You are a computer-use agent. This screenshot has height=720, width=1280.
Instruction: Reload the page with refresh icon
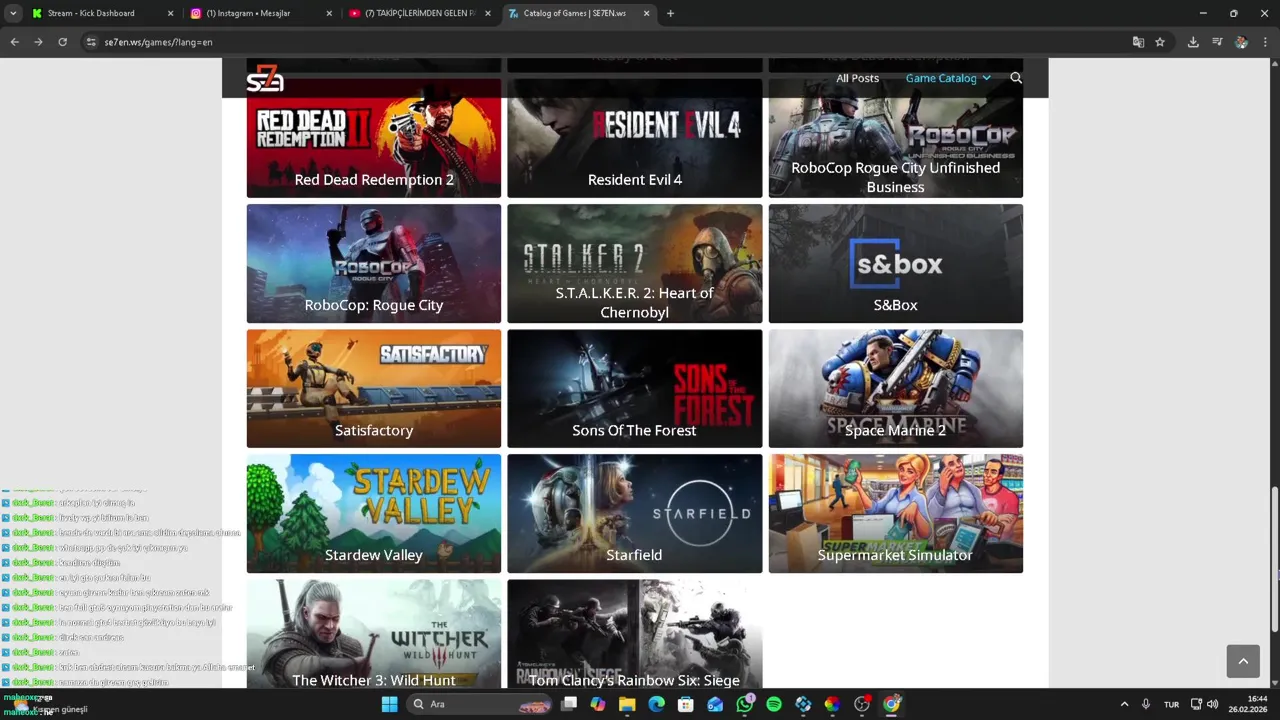click(x=62, y=42)
